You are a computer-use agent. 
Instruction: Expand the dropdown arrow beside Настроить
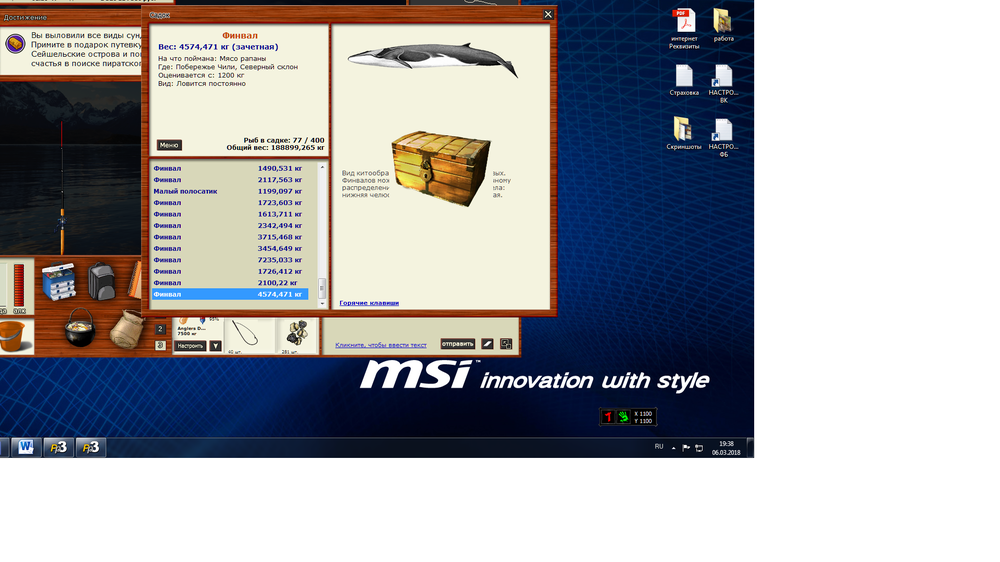click(x=215, y=346)
